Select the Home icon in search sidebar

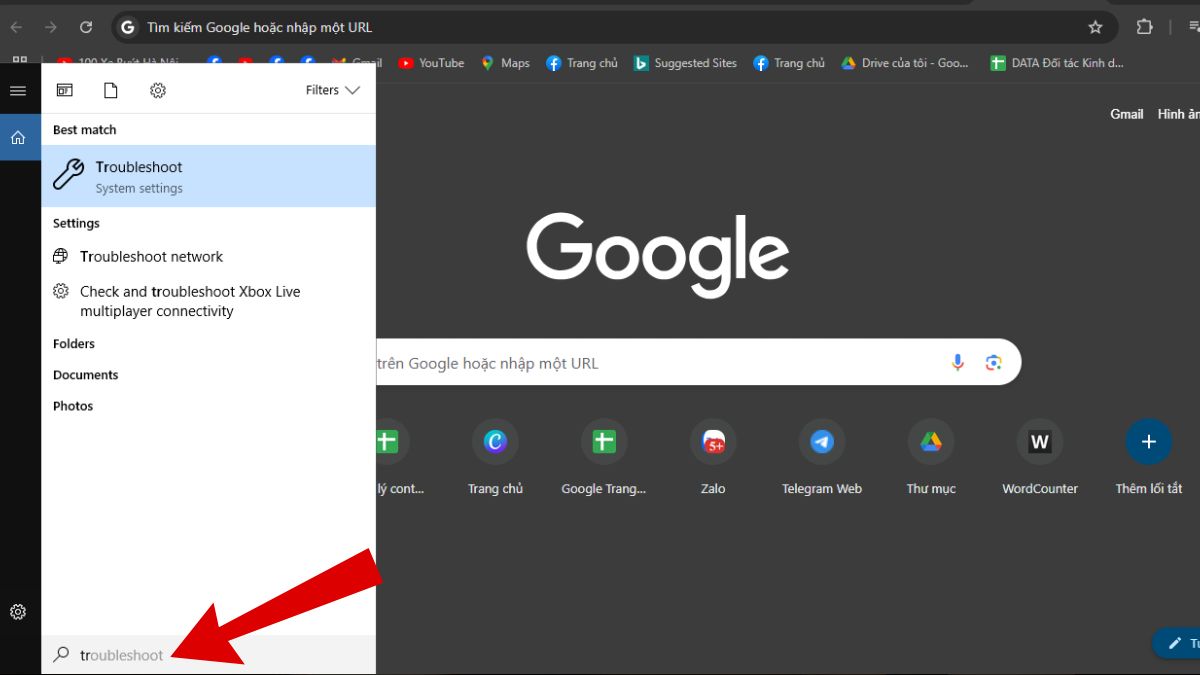18,137
